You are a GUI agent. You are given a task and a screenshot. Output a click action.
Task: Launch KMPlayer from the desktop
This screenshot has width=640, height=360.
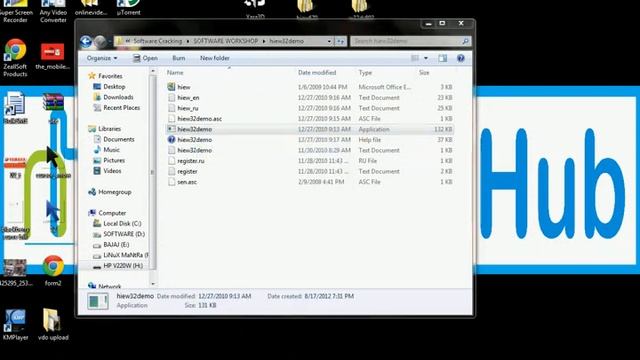(16, 324)
